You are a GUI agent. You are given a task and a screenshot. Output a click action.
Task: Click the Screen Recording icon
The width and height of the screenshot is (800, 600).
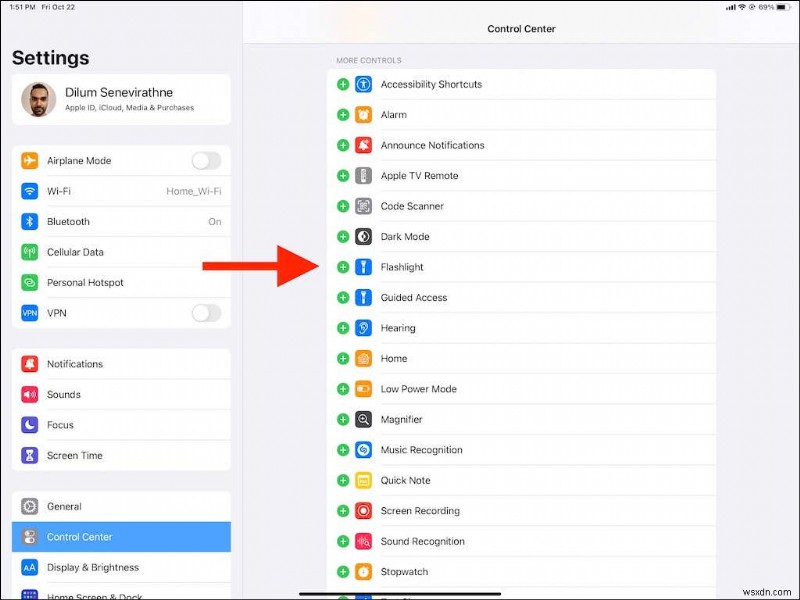[x=363, y=511]
